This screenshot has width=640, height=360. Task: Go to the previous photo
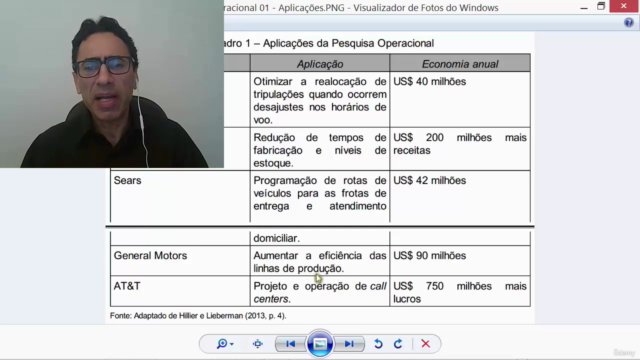coord(290,344)
